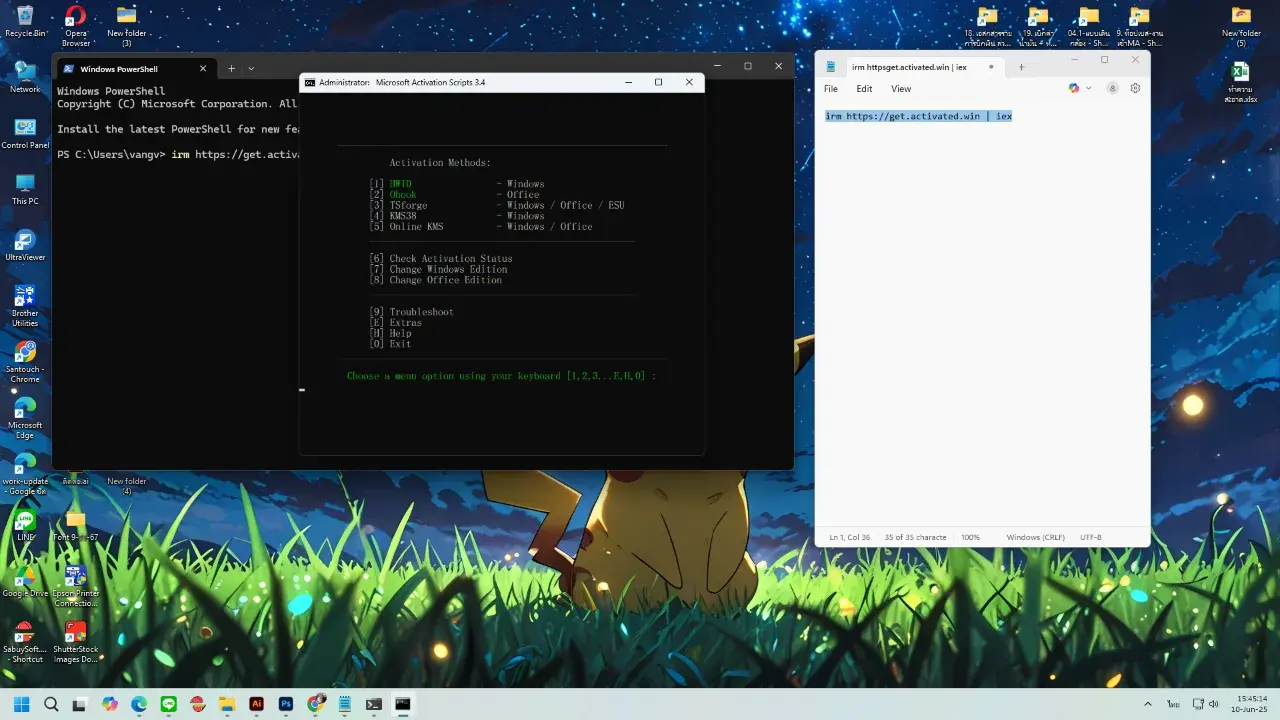Image resolution: width=1280 pixels, height=720 pixels.
Task: Open Adobe Photoshop from taskbar
Action: point(286,704)
